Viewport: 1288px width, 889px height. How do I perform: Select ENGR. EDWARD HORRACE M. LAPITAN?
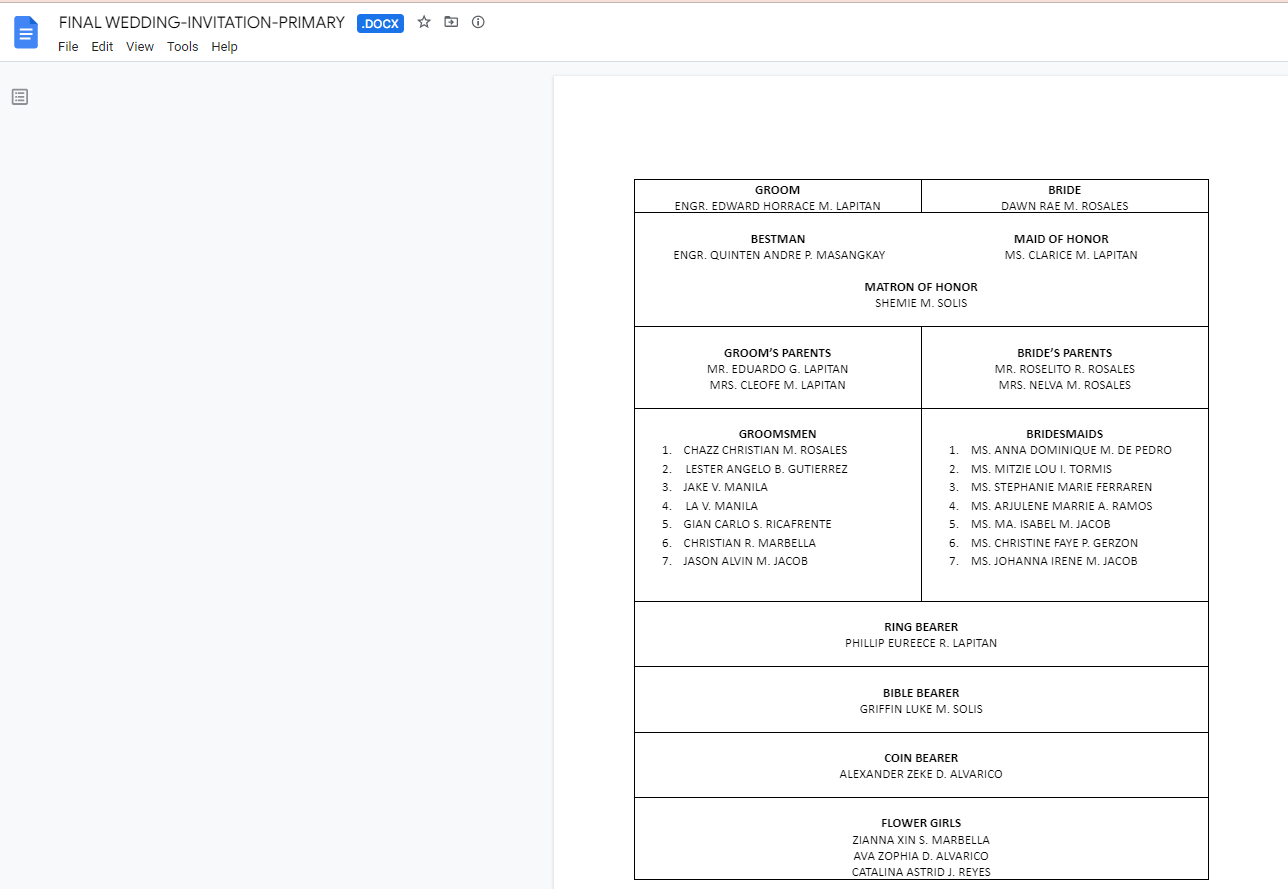[778, 206]
